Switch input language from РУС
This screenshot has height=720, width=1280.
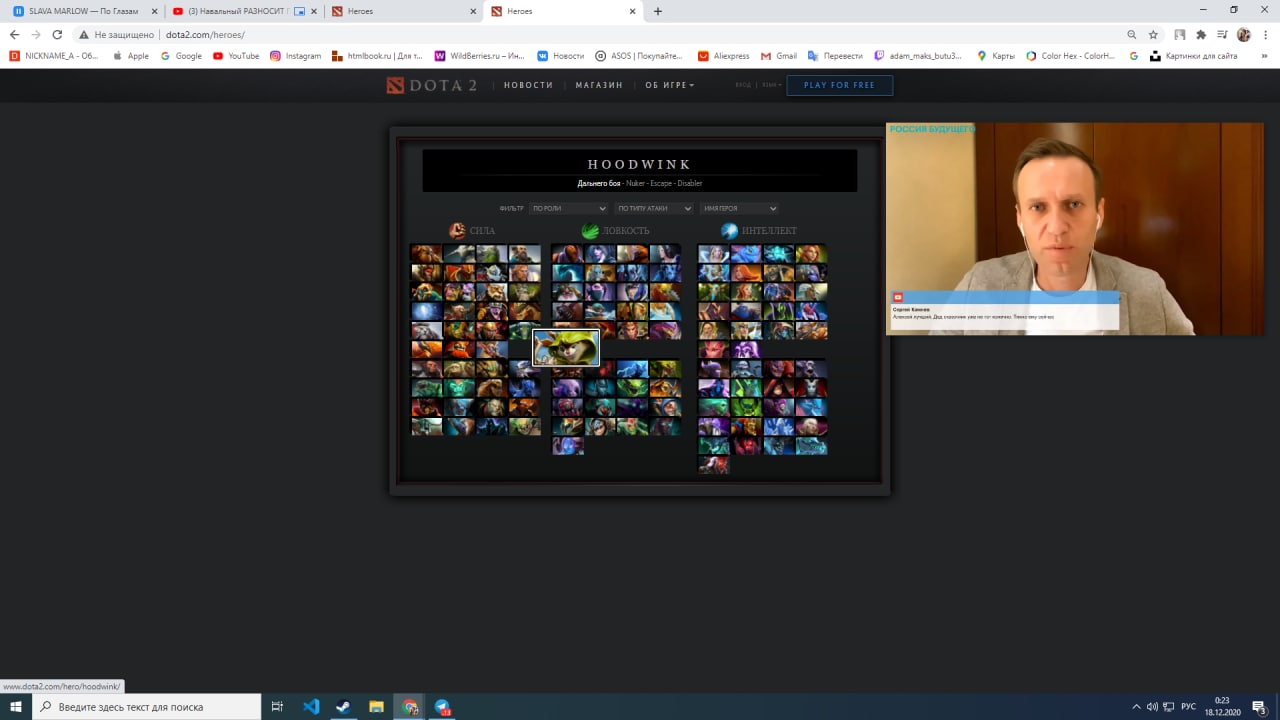point(1188,706)
